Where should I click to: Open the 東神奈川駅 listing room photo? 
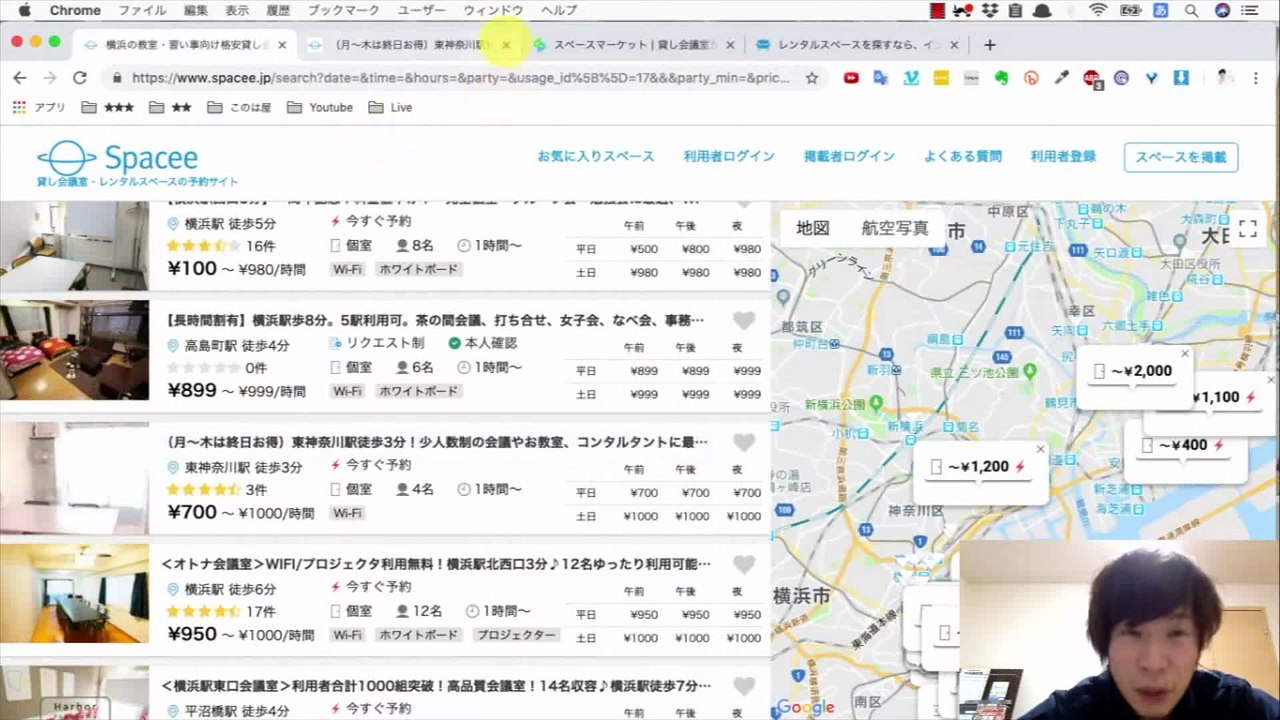coord(74,478)
